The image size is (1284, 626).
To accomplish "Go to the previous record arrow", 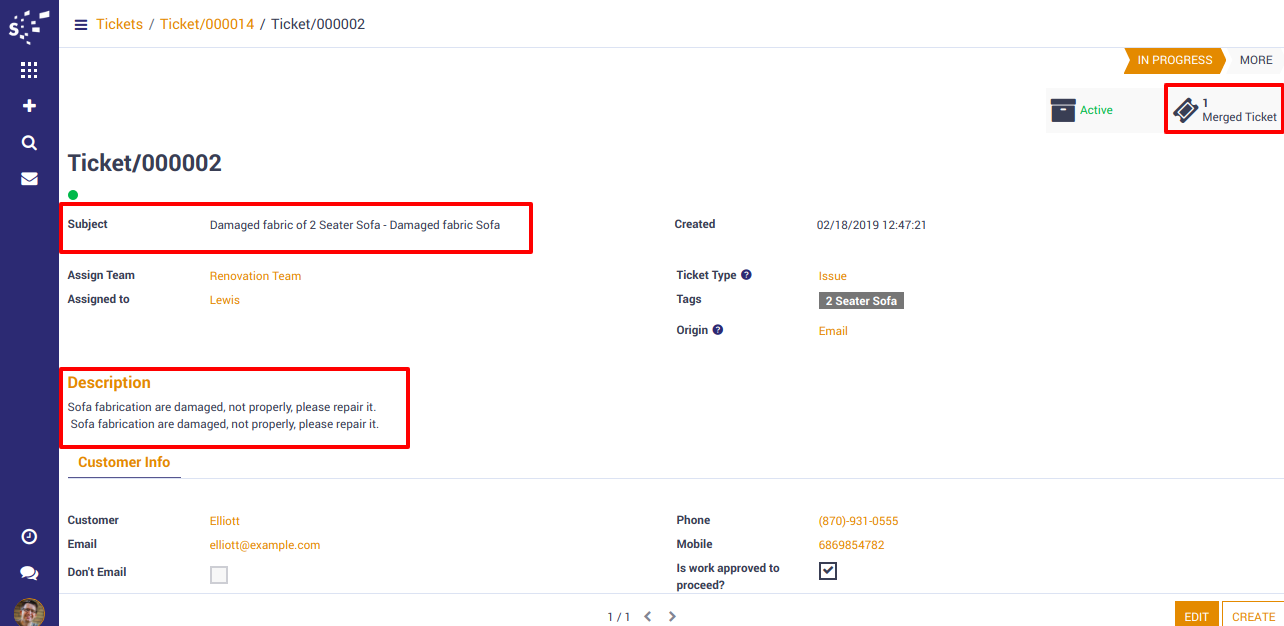I will 648,617.
